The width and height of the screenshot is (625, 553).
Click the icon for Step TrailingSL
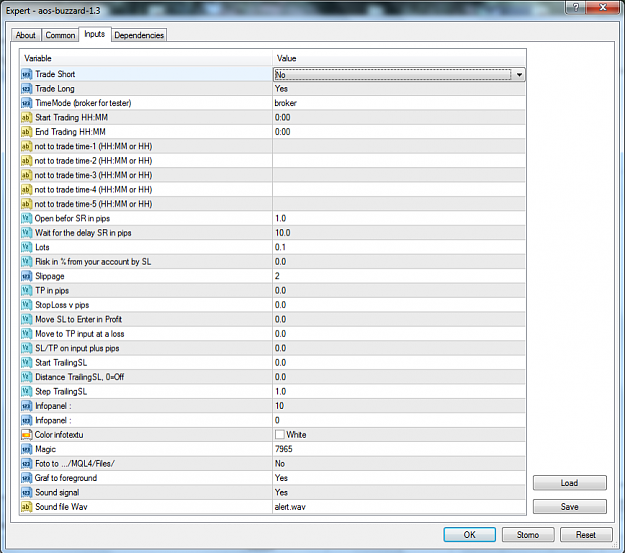26,391
